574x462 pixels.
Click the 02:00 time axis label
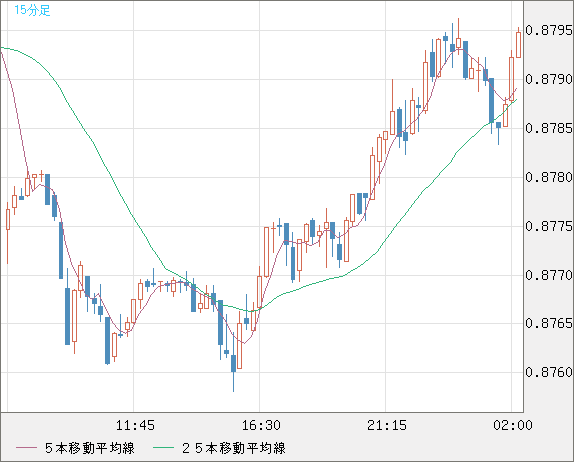click(513, 425)
